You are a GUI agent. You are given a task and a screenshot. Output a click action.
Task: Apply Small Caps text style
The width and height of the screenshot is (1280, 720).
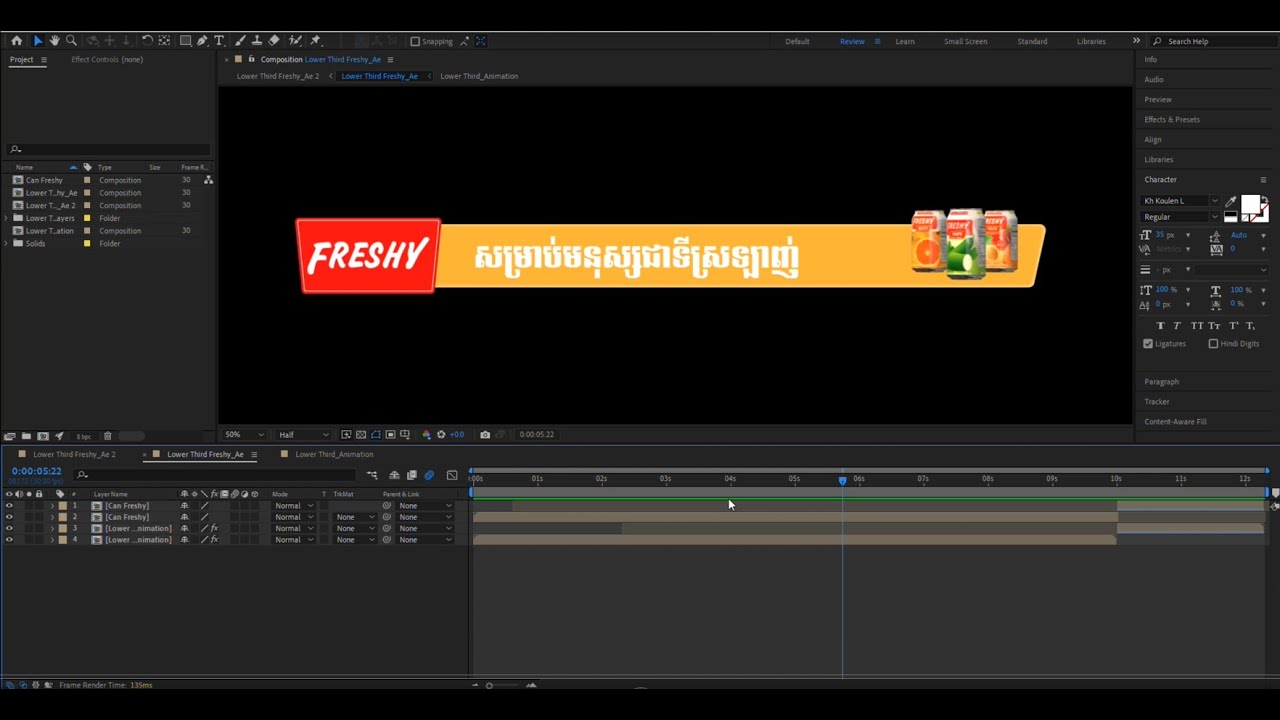coord(1214,326)
